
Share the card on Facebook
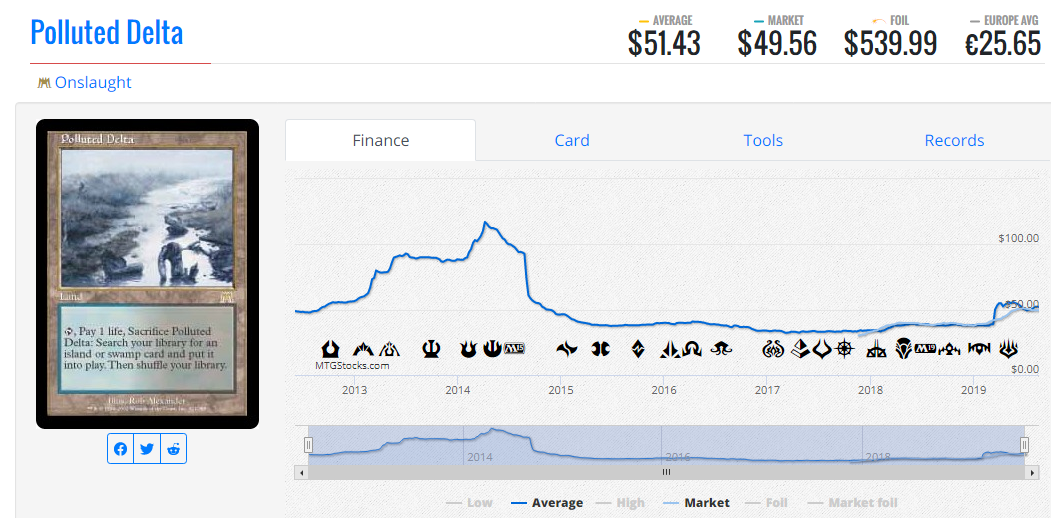point(121,449)
